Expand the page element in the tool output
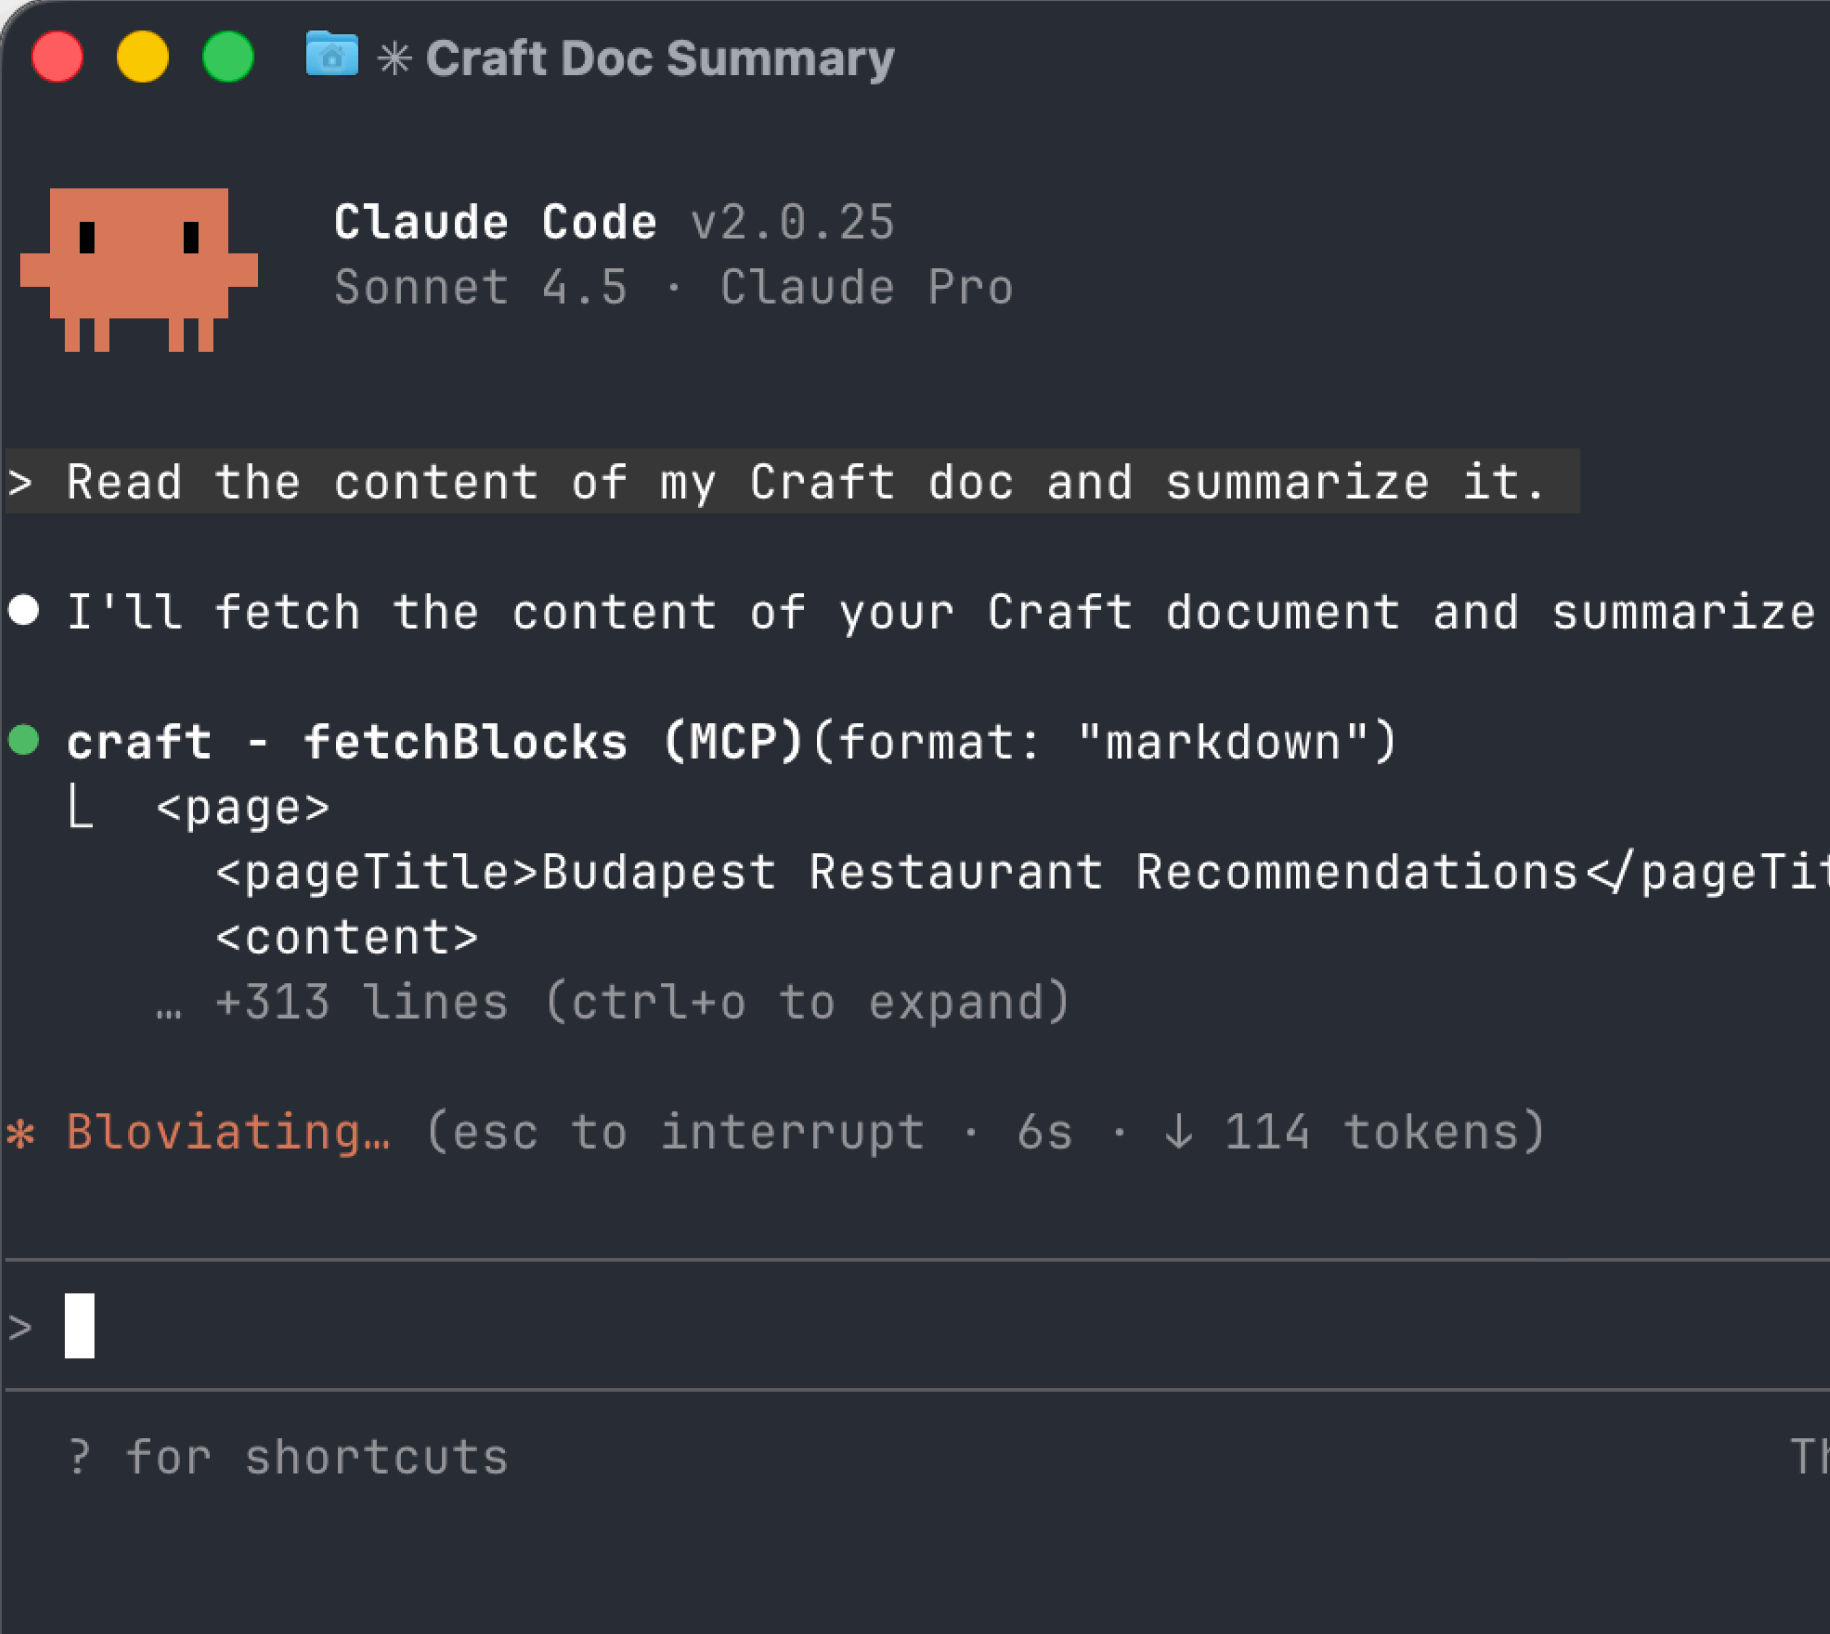The image size is (1830, 1634). (243, 806)
